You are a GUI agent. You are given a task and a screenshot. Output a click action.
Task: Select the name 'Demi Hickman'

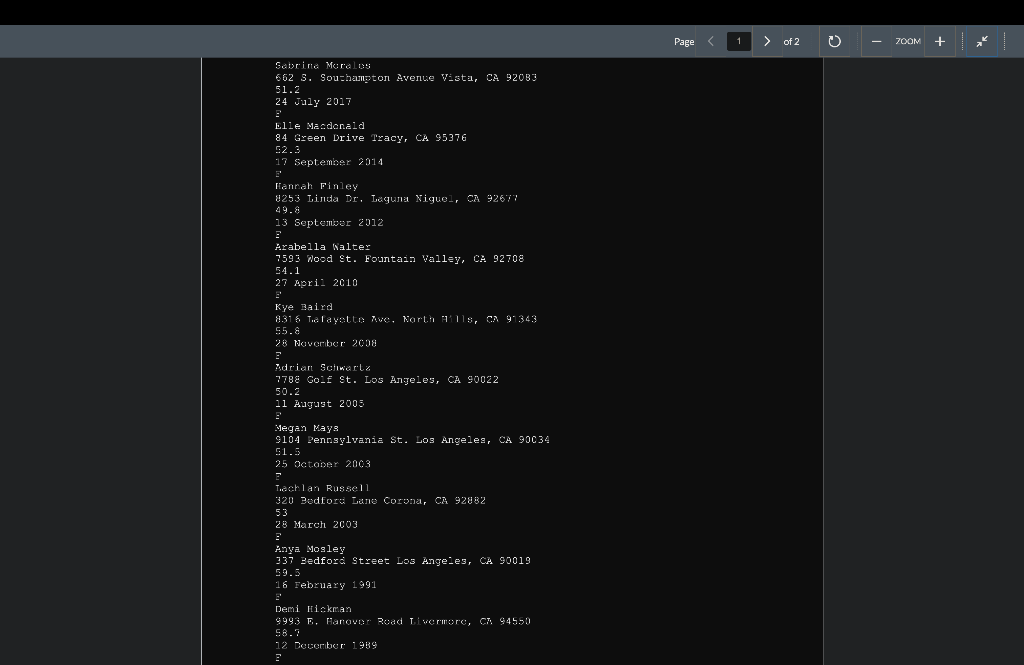click(313, 609)
